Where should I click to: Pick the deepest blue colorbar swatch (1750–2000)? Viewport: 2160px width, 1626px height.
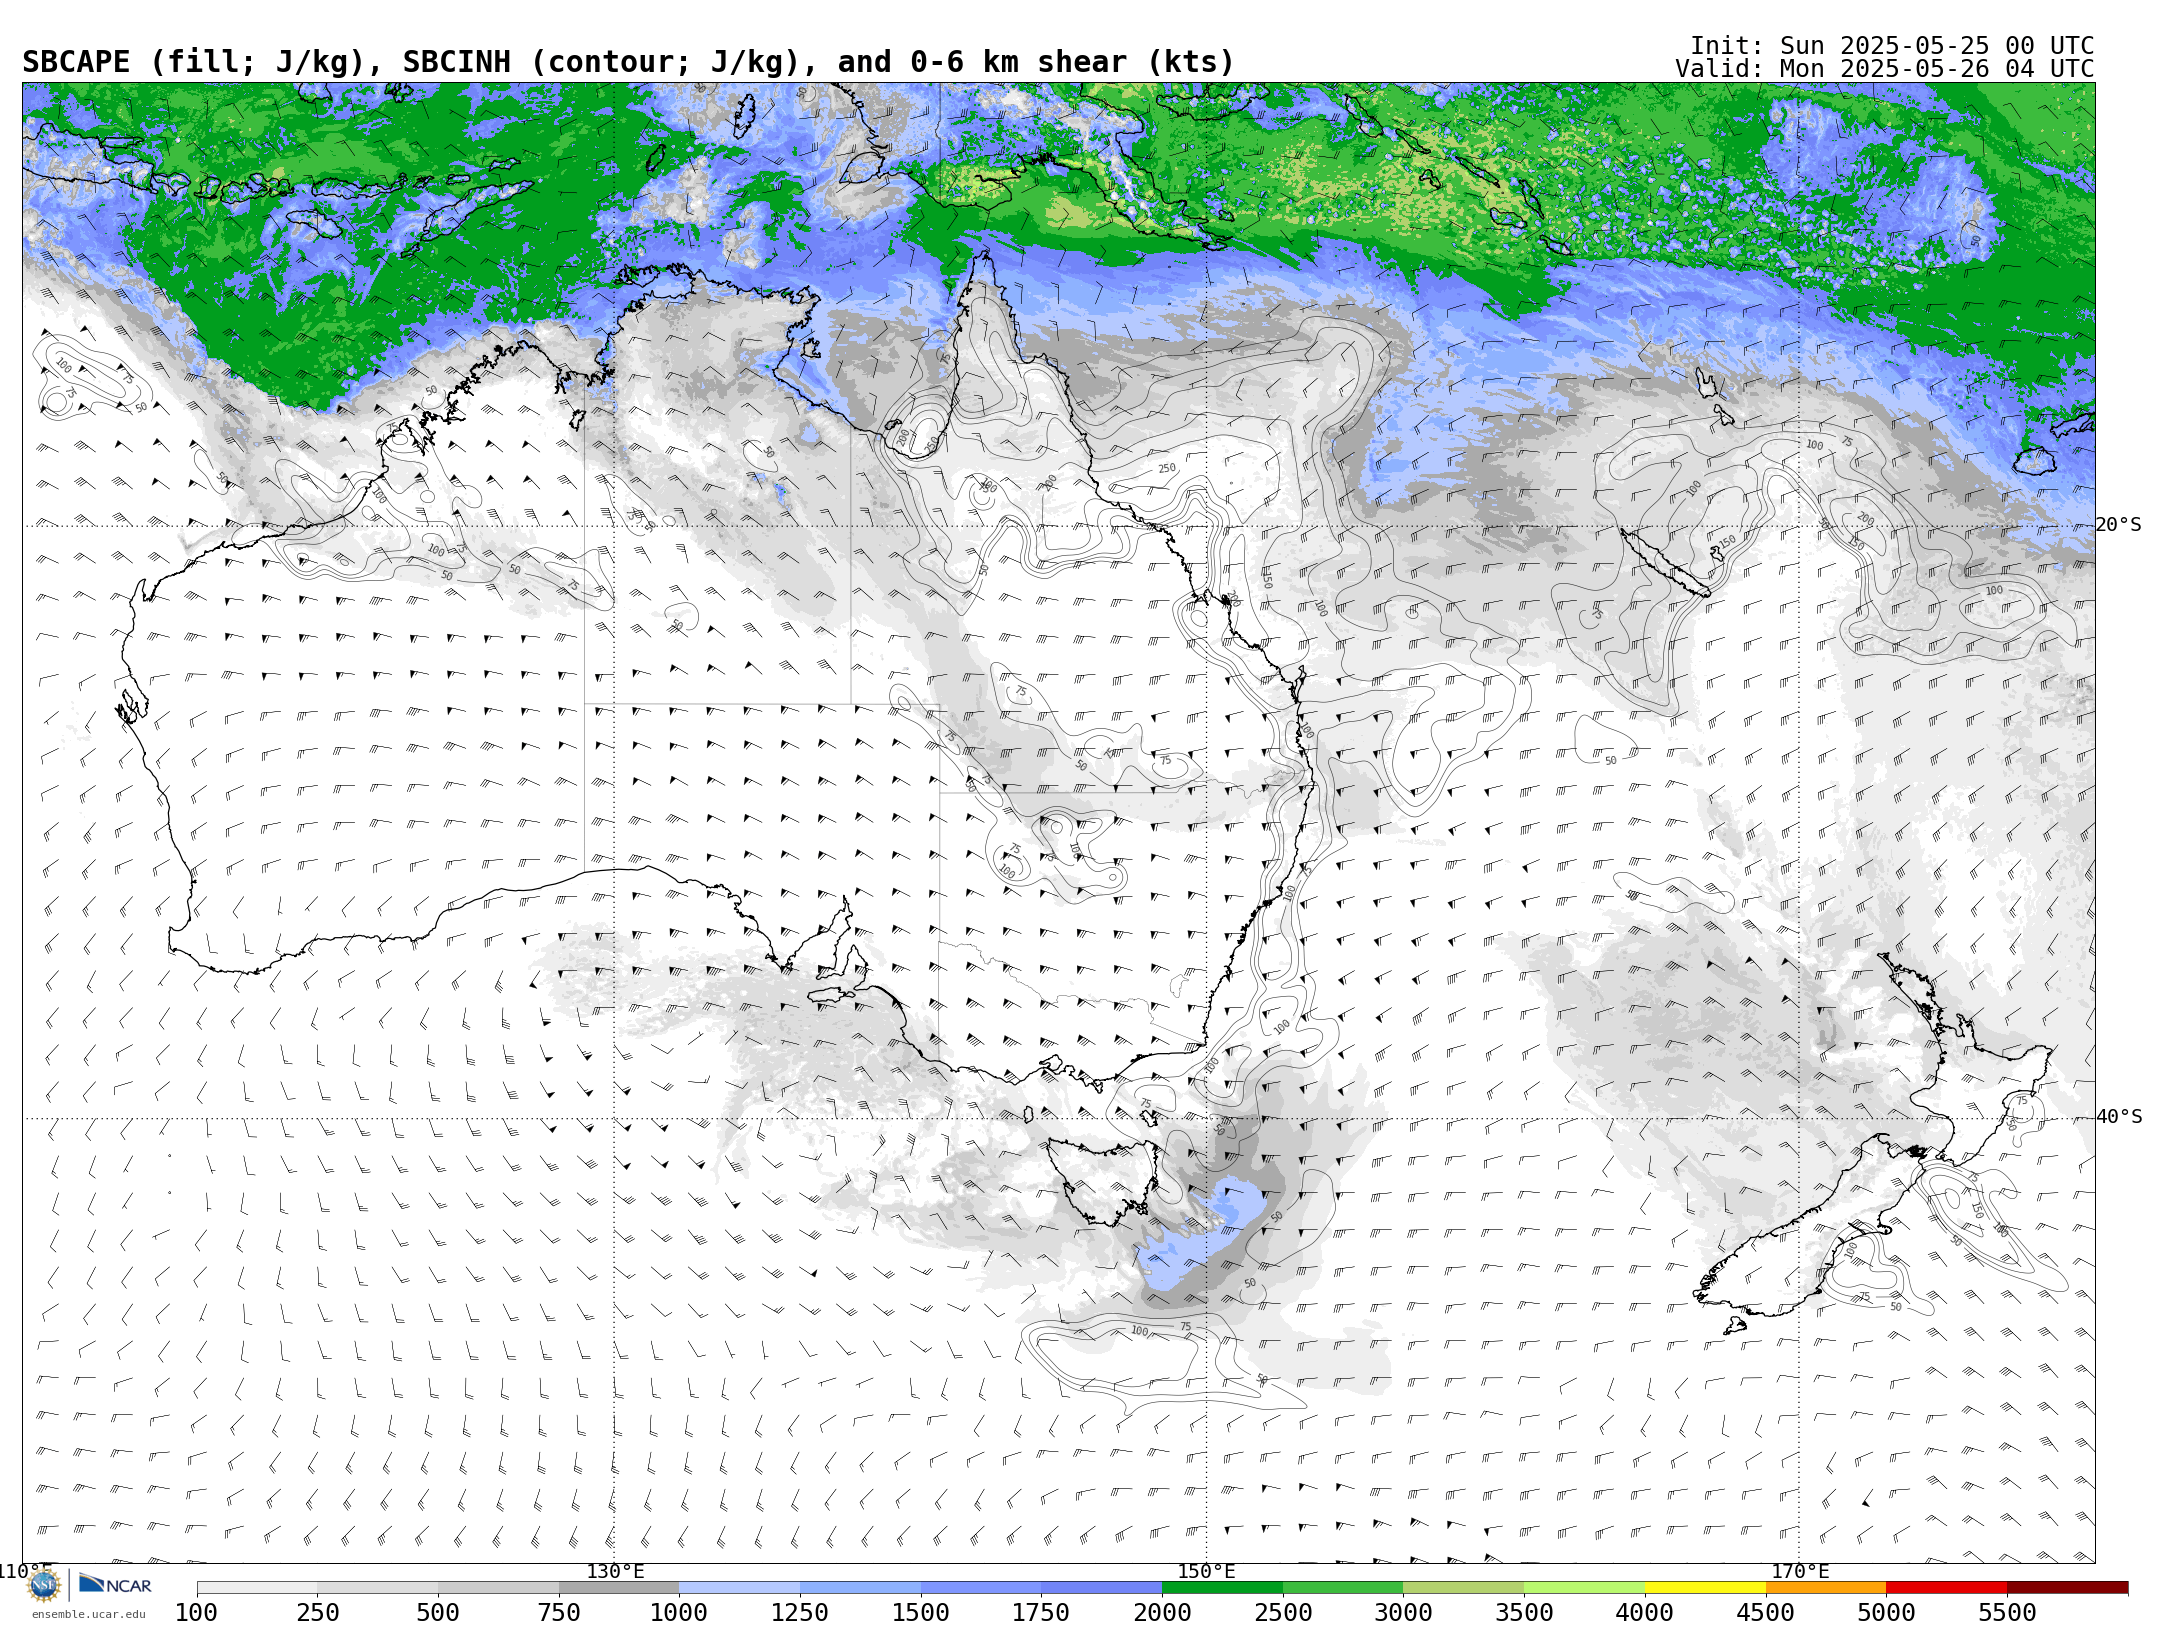[x=1102, y=1588]
